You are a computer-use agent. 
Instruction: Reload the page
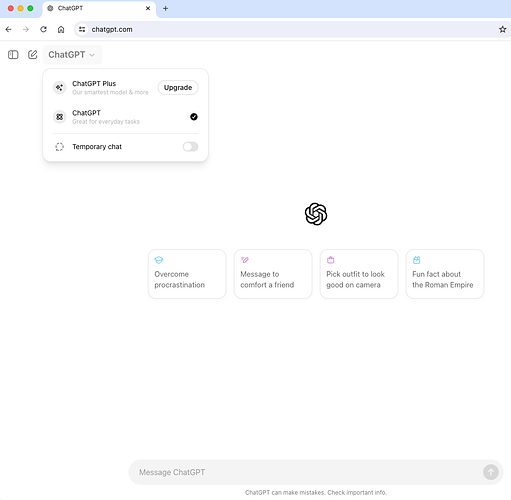click(x=43, y=29)
